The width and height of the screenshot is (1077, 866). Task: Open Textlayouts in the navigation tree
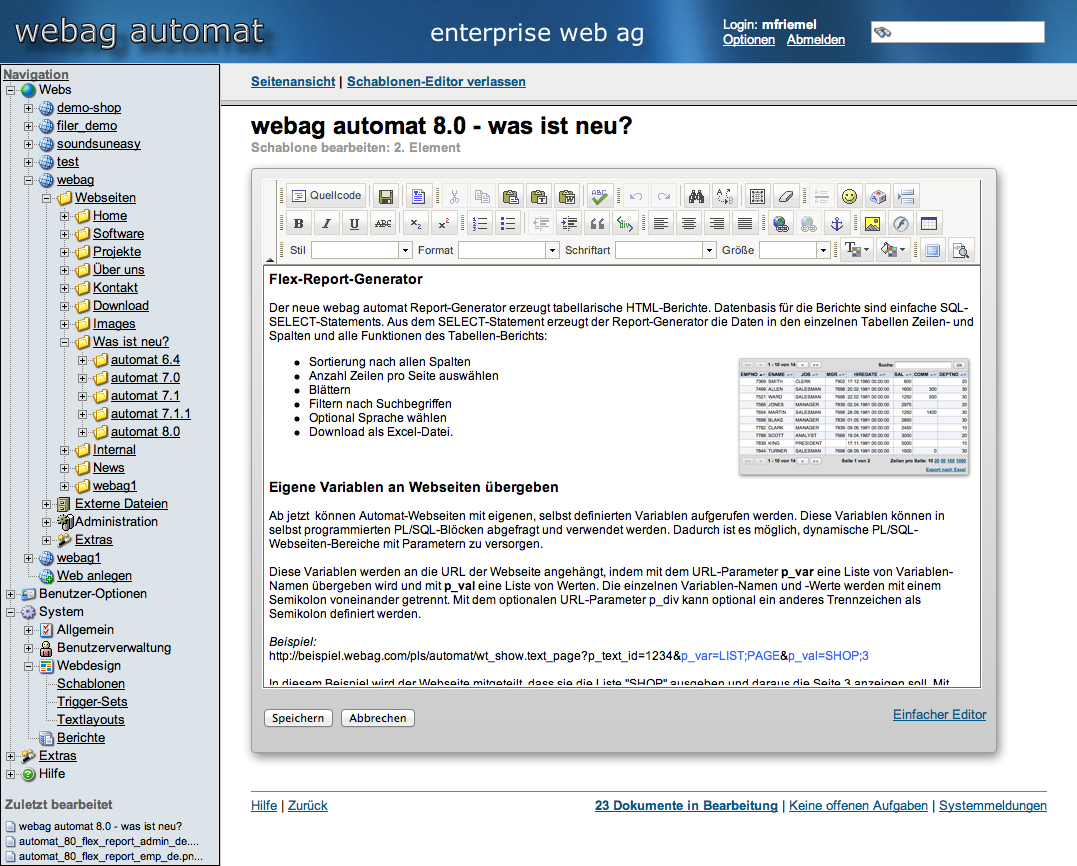coord(91,719)
